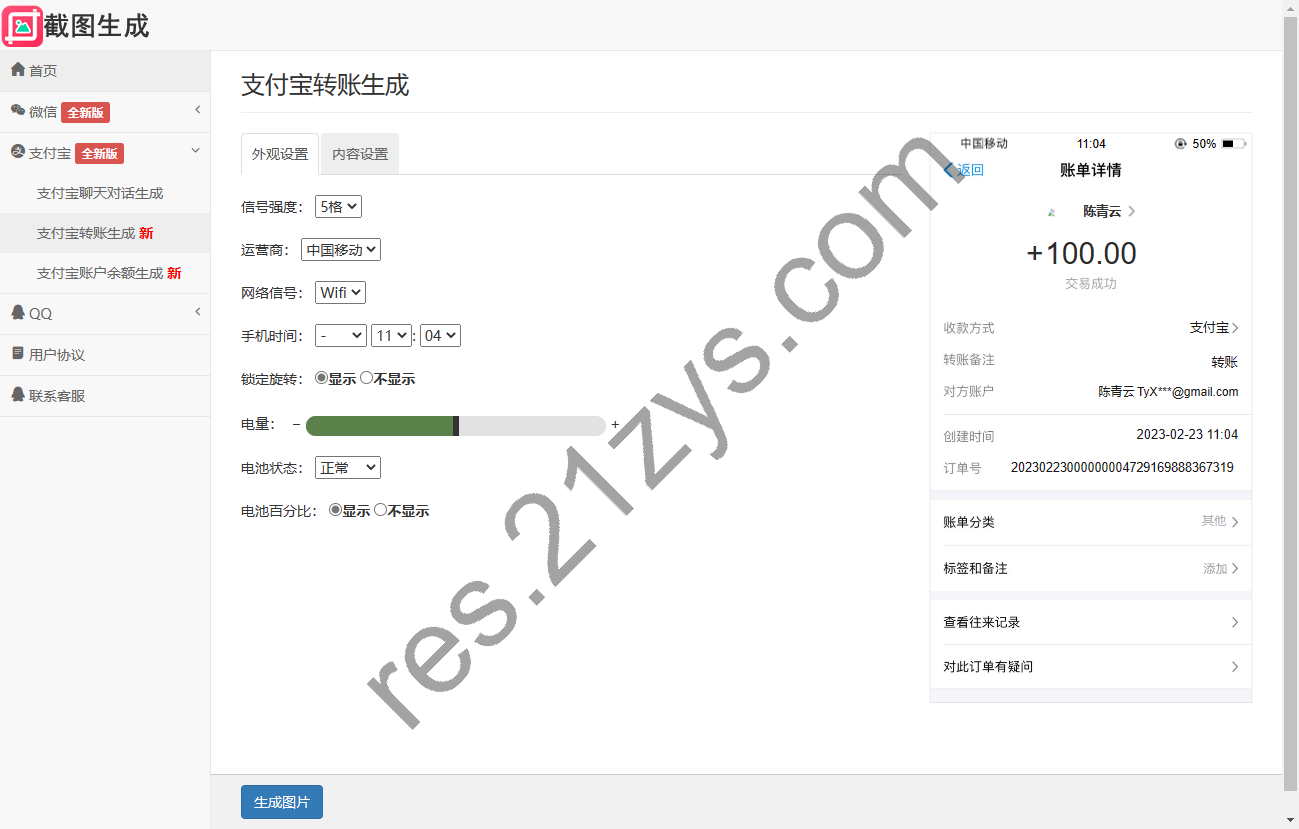Image resolution: width=1299 pixels, height=829 pixels.
Task: Click the 交易成功 status text
Action: tap(1090, 284)
